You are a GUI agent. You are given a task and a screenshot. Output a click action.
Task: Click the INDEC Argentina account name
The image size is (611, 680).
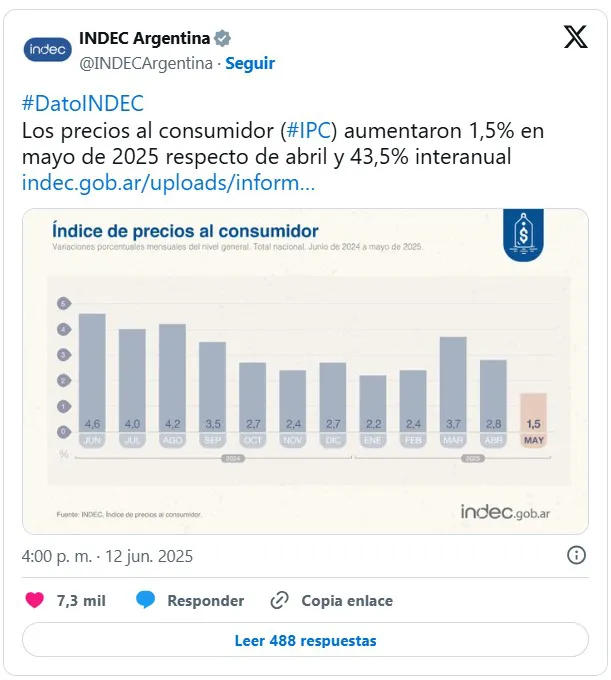144,39
